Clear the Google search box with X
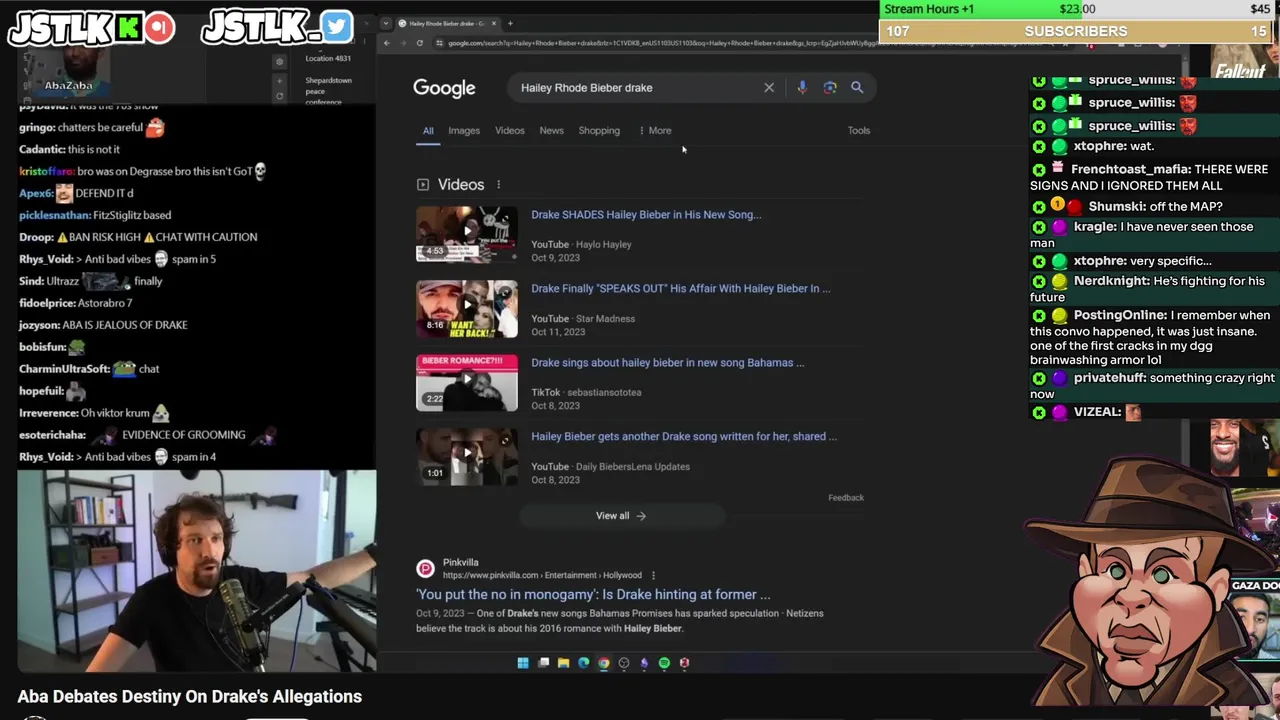1280x720 pixels. pyautogui.click(x=769, y=88)
